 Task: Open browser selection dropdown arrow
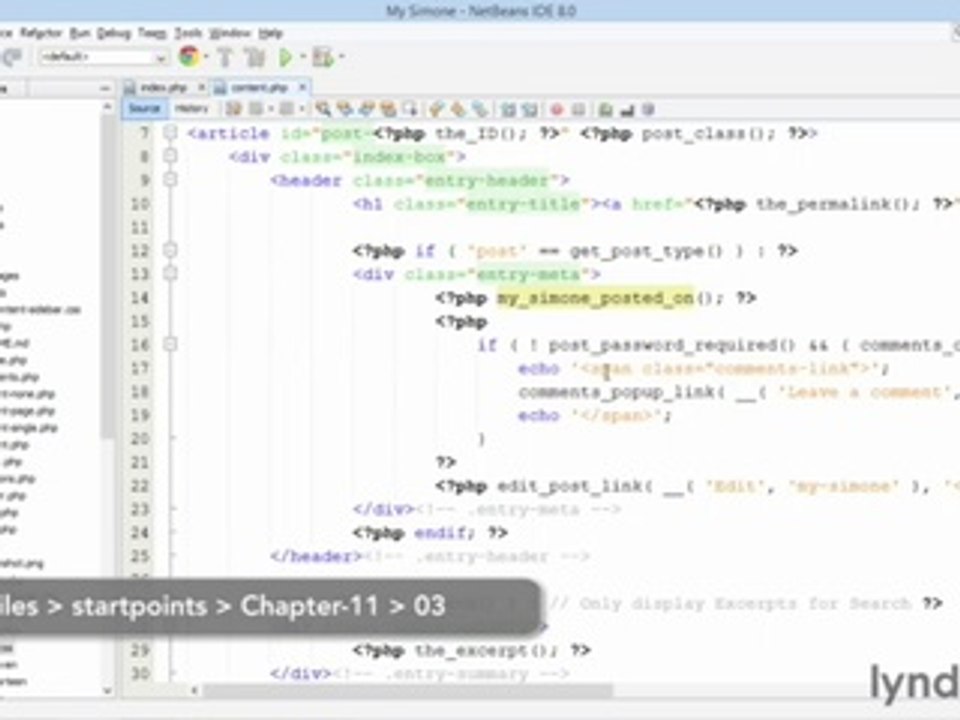tap(206, 57)
